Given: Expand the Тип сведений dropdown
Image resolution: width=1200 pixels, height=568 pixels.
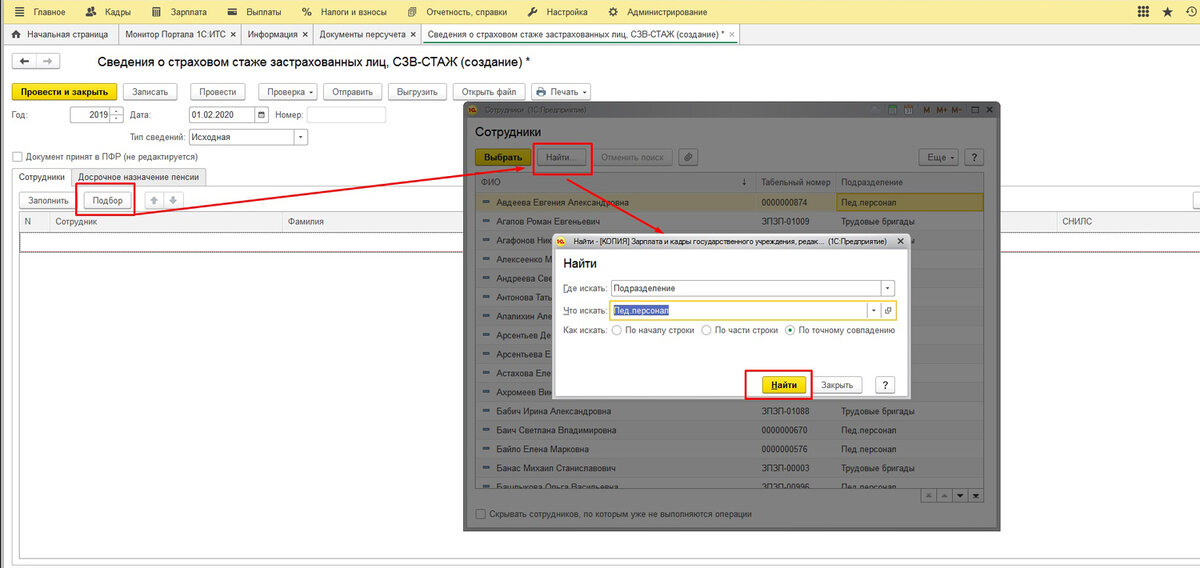Looking at the screenshot, I should pyautogui.click(x=300, y=137).
